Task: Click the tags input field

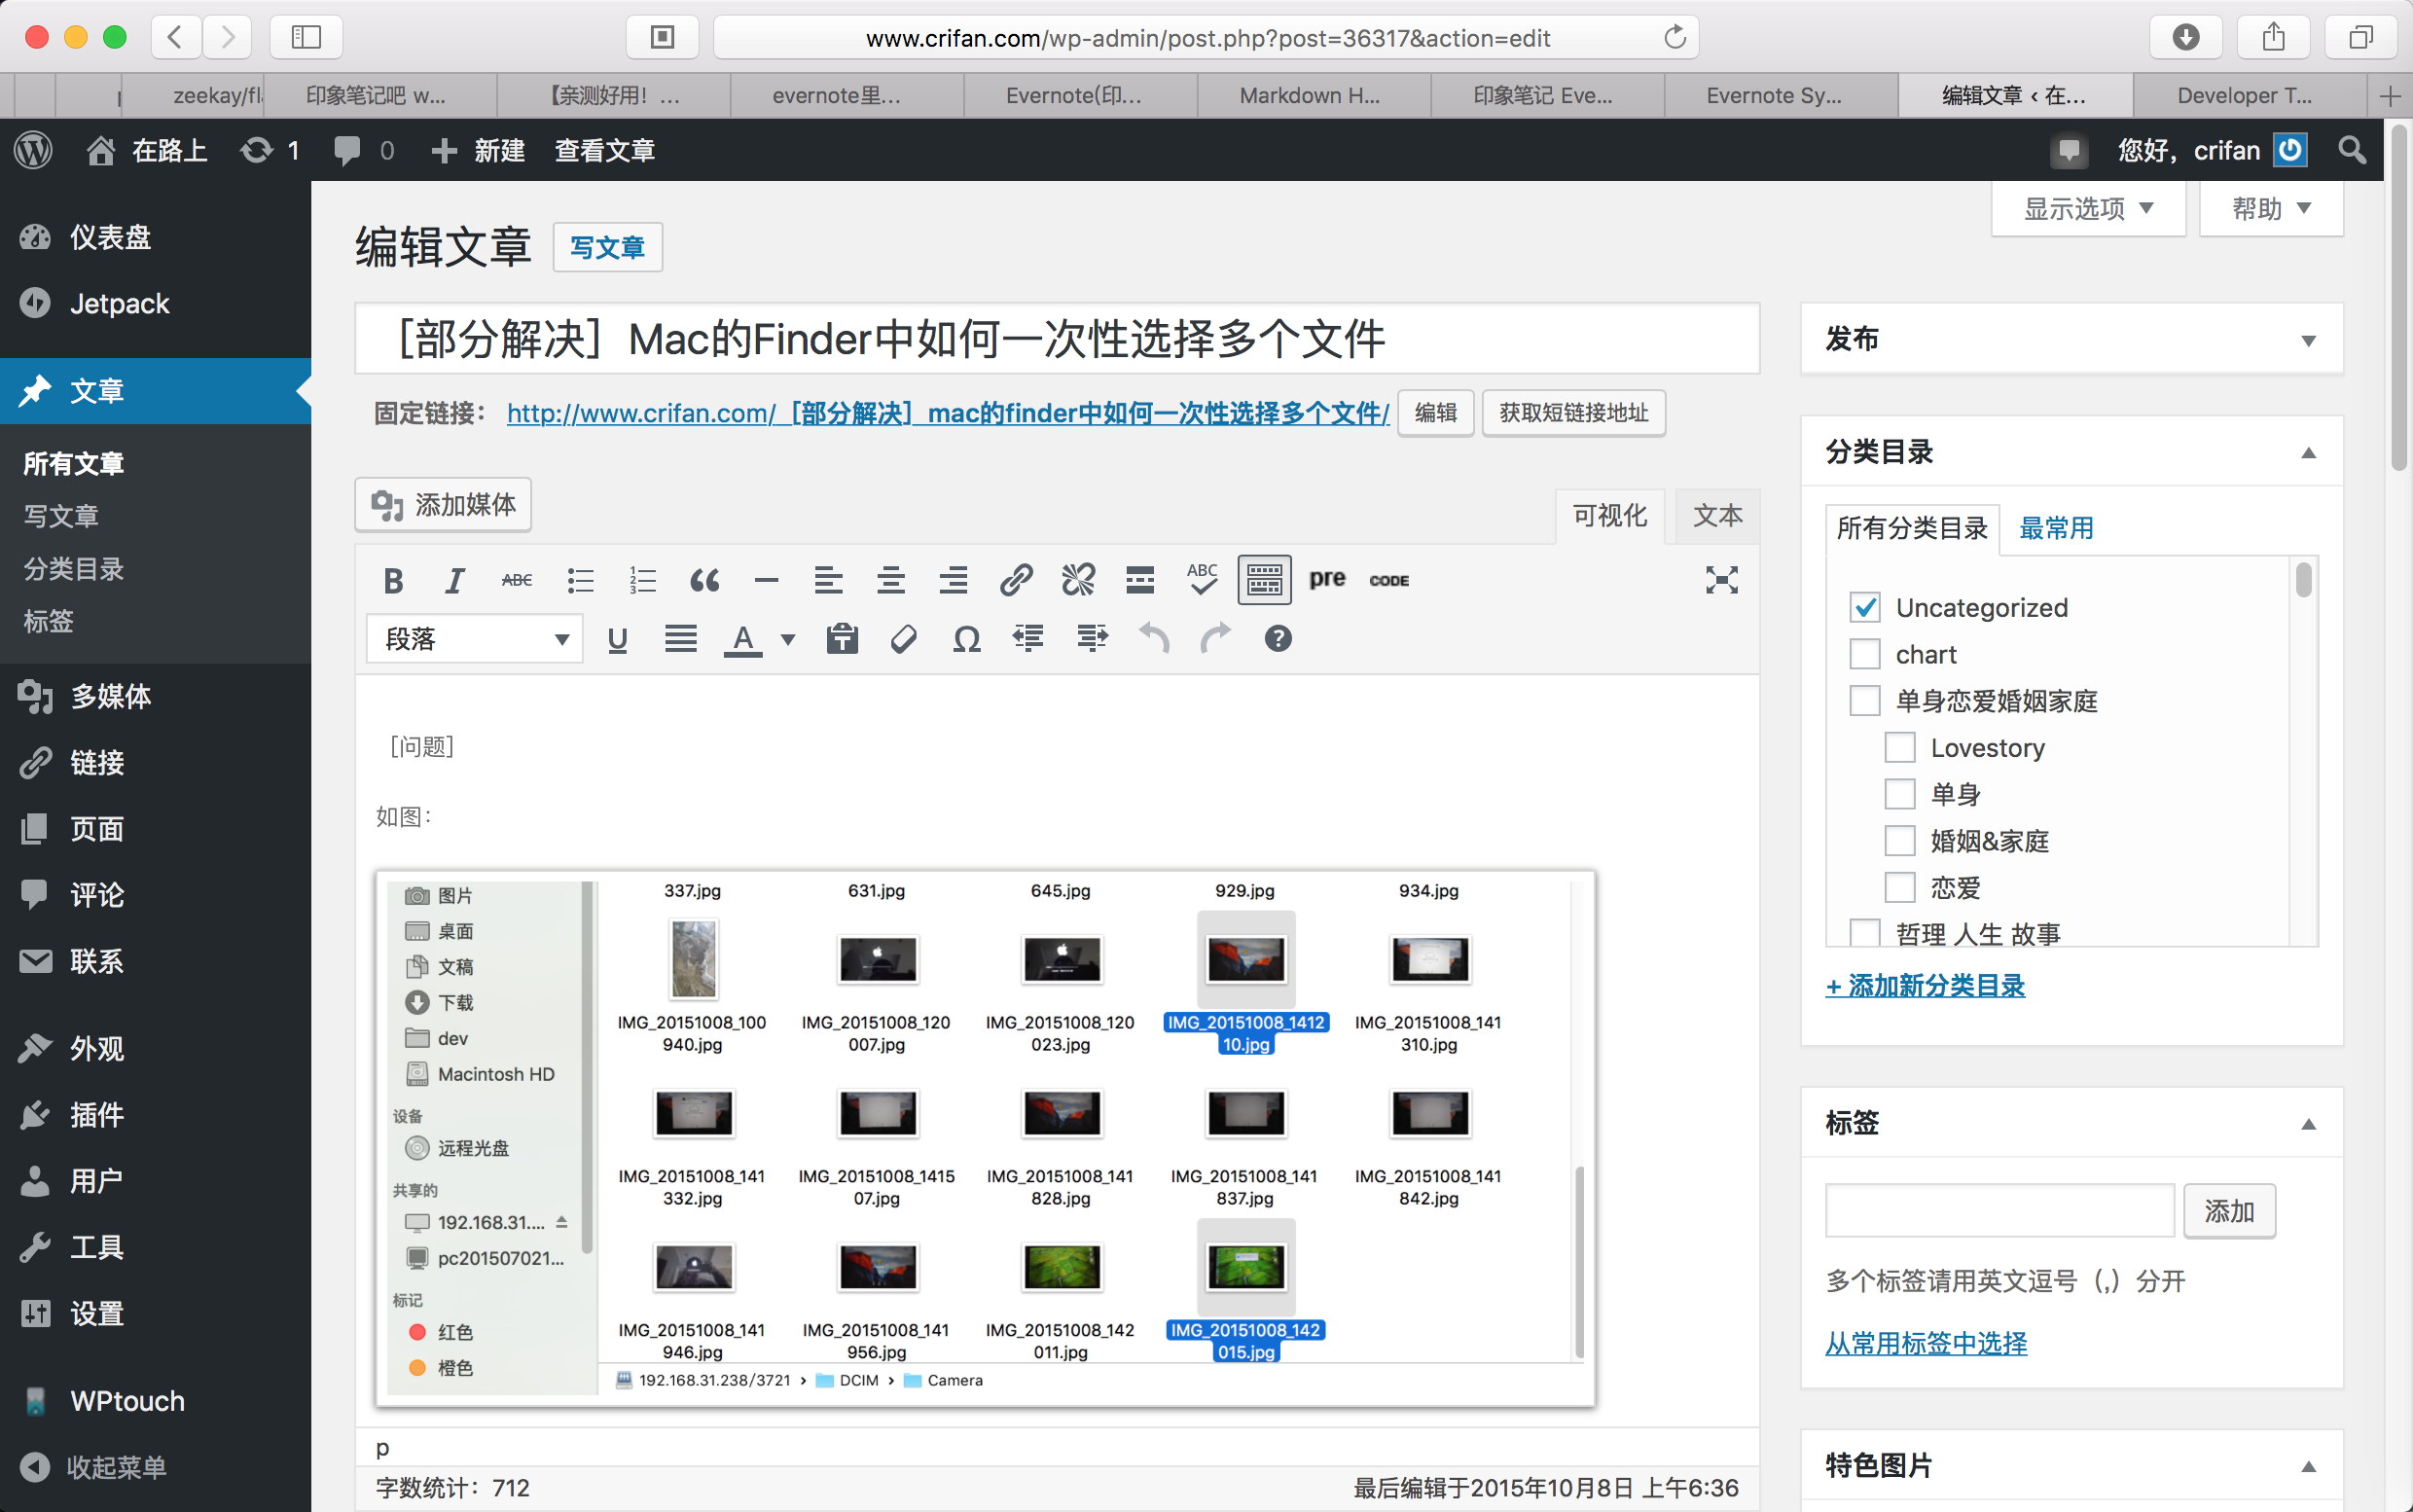Action: pos(1999,1211)
